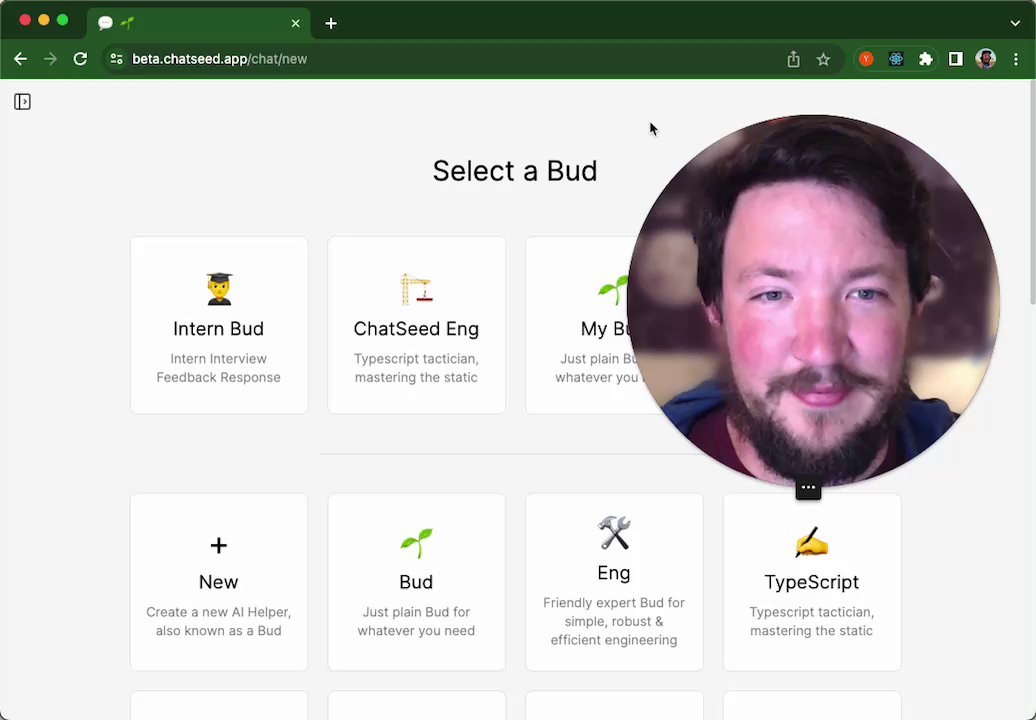Expand the tab search chevron
The height and width of the screenshot is (720, 1036).
(x=1015, y=23)
